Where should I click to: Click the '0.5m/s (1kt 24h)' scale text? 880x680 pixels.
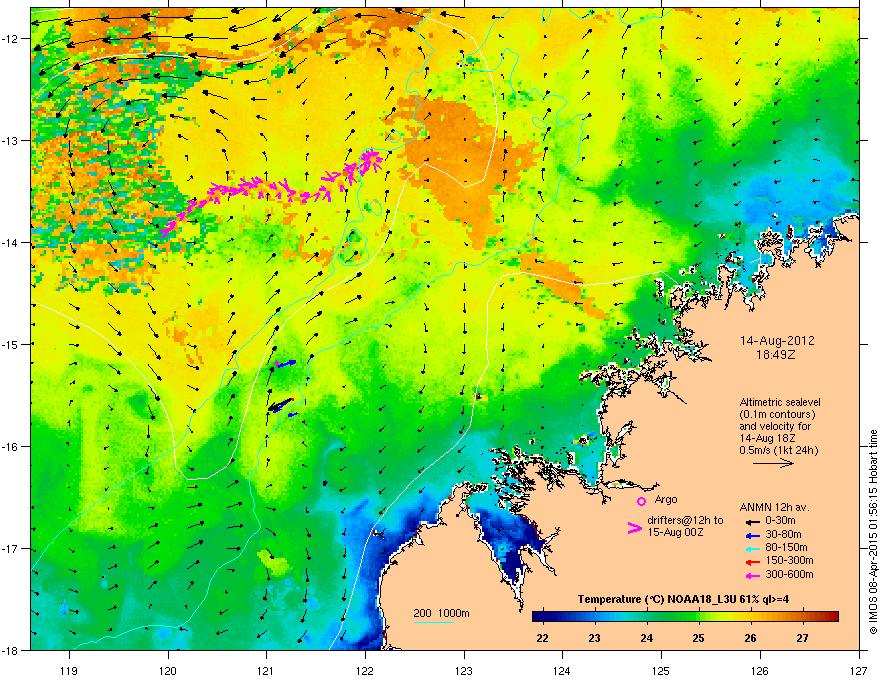(779, 450)
